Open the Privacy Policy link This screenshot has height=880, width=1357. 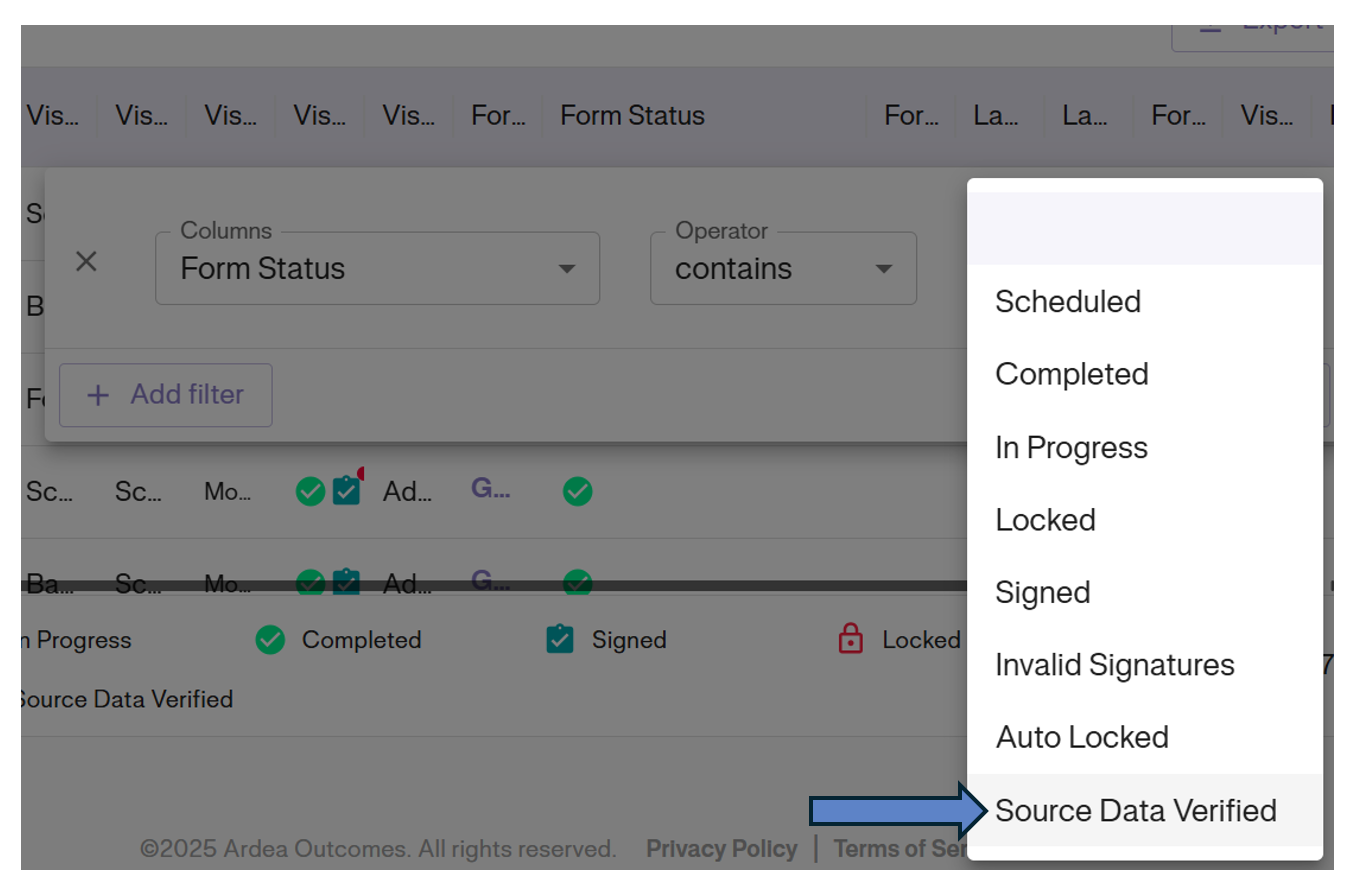[721, 849]
